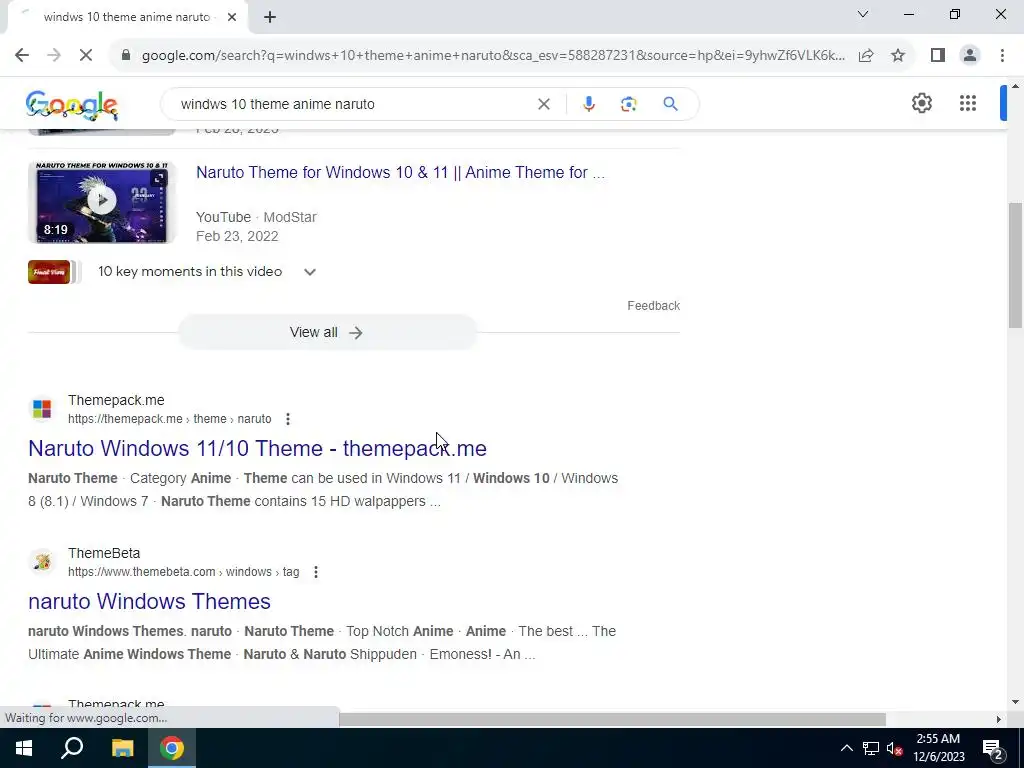Viewport: 1024px width, 768px height.
Task: Click the scroll right arrow
Action: click(998, 719)
